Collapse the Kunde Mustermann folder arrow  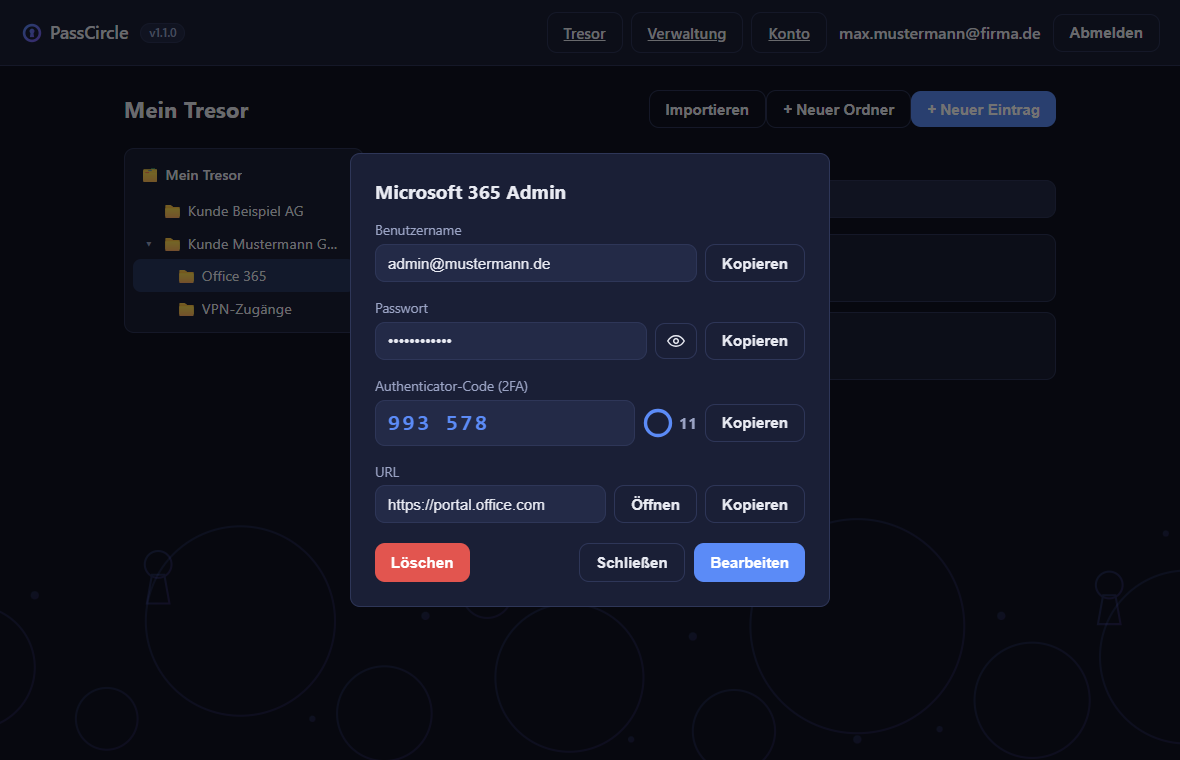(149, 245)
